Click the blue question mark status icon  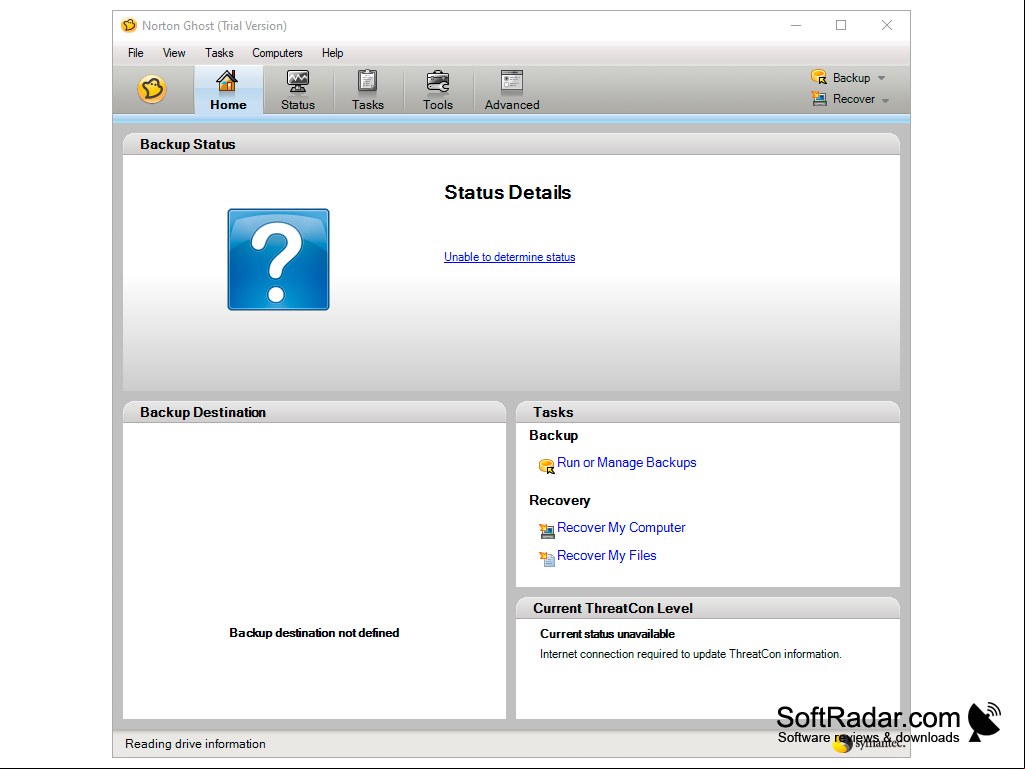click(278, 260)
